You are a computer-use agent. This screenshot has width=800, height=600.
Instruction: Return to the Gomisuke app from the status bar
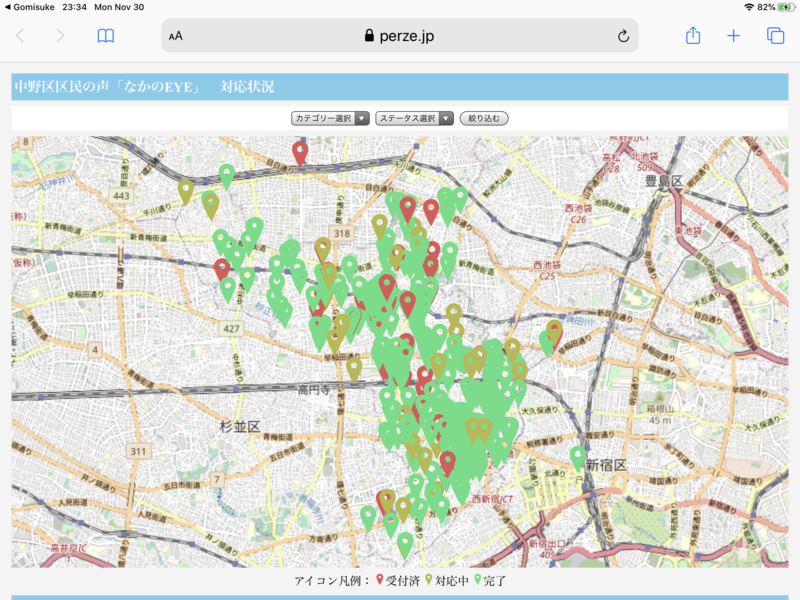(x=30, y=7)
